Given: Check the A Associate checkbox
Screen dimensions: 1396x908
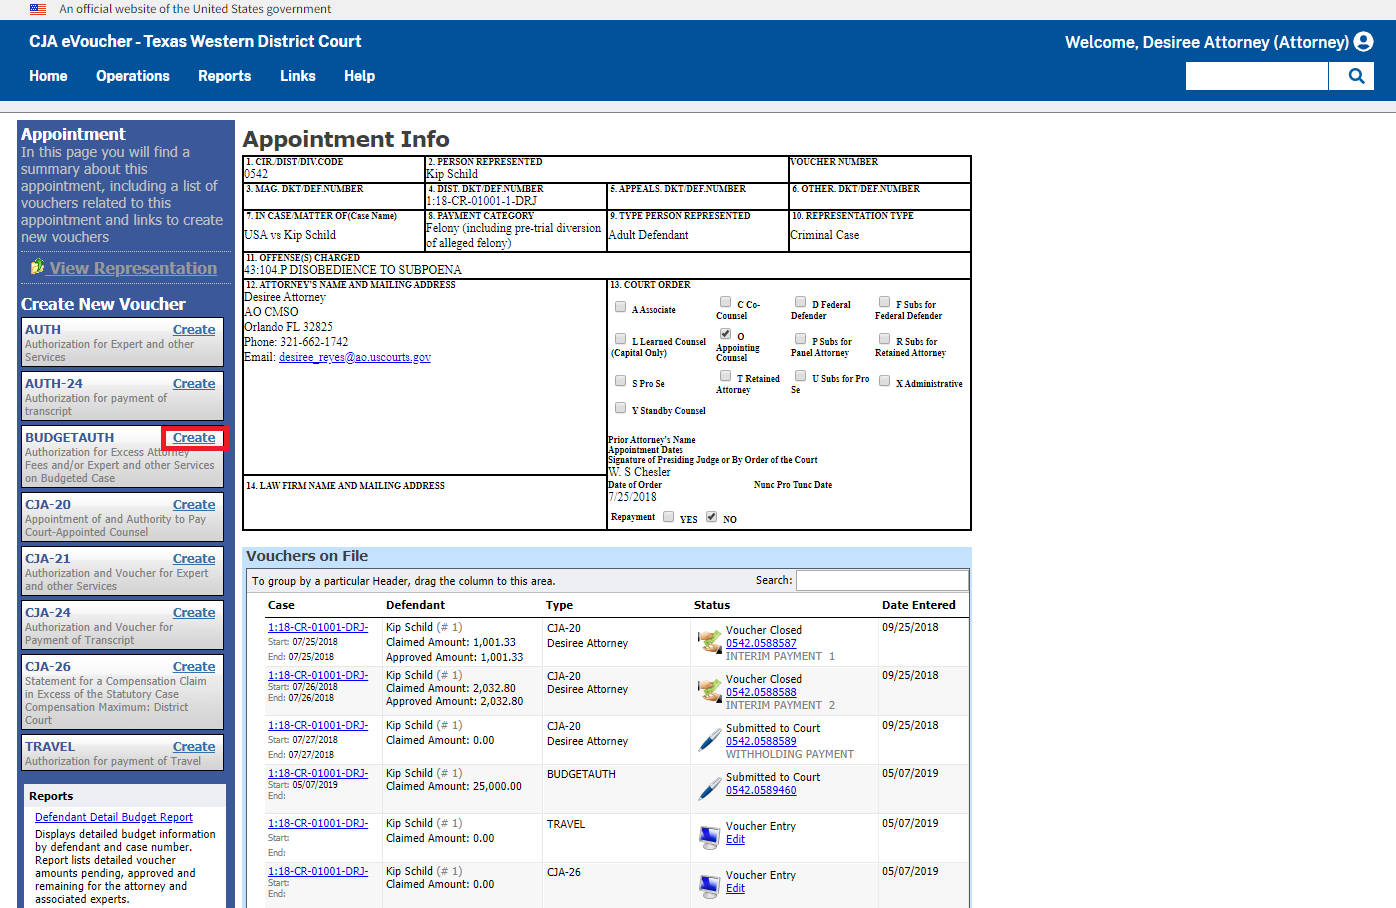Looking at the screenshot, I should tap(621, 307).
